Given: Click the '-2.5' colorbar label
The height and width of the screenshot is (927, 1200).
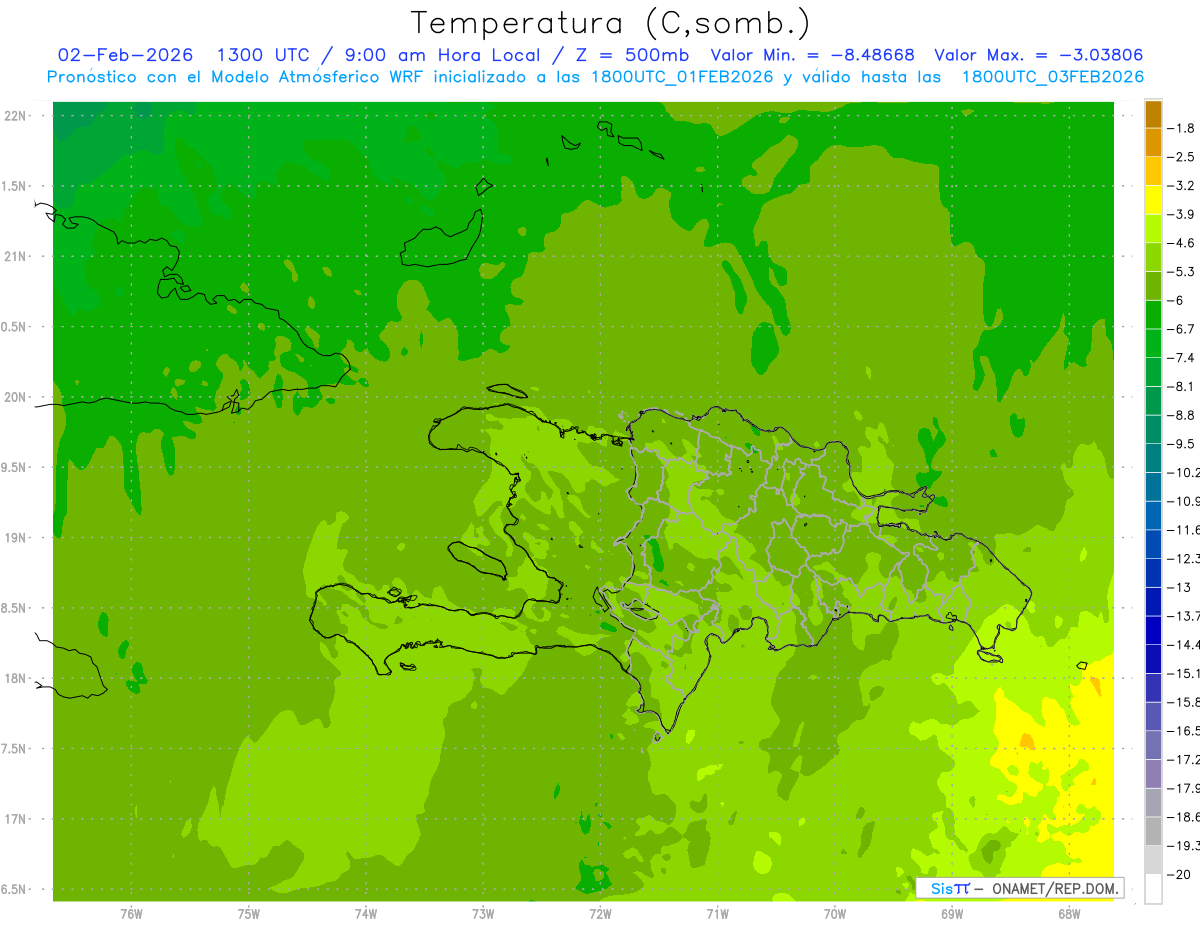Looking at the screenshot, I should (x=1181, y=157).
